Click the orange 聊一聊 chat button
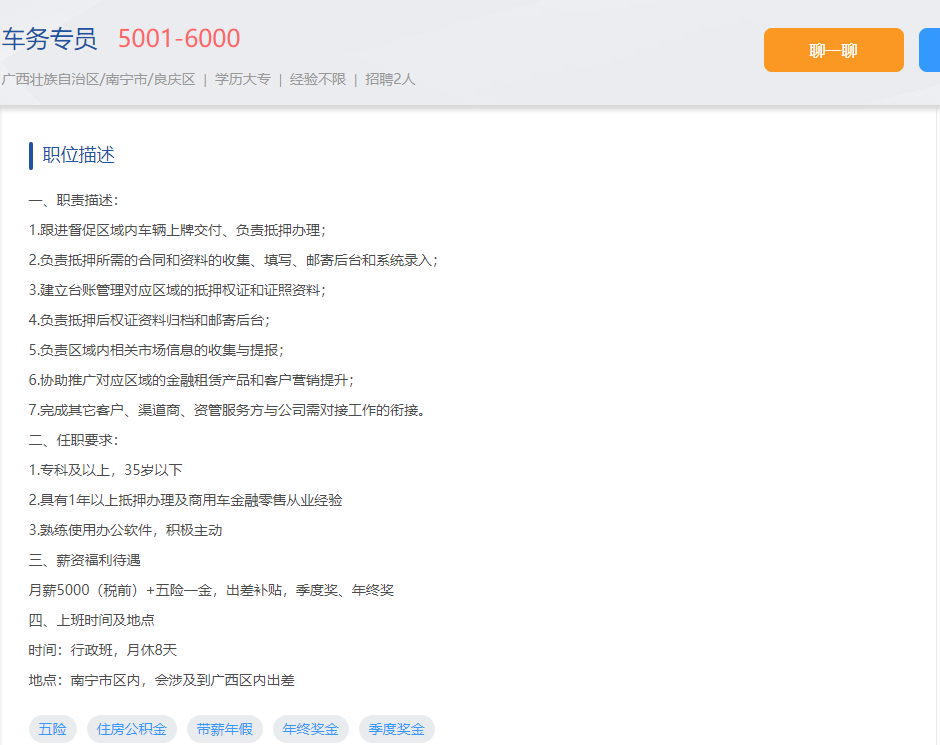The height and width of the screenshot is (745, 940). pyautogui.click(x=833, y=50)
